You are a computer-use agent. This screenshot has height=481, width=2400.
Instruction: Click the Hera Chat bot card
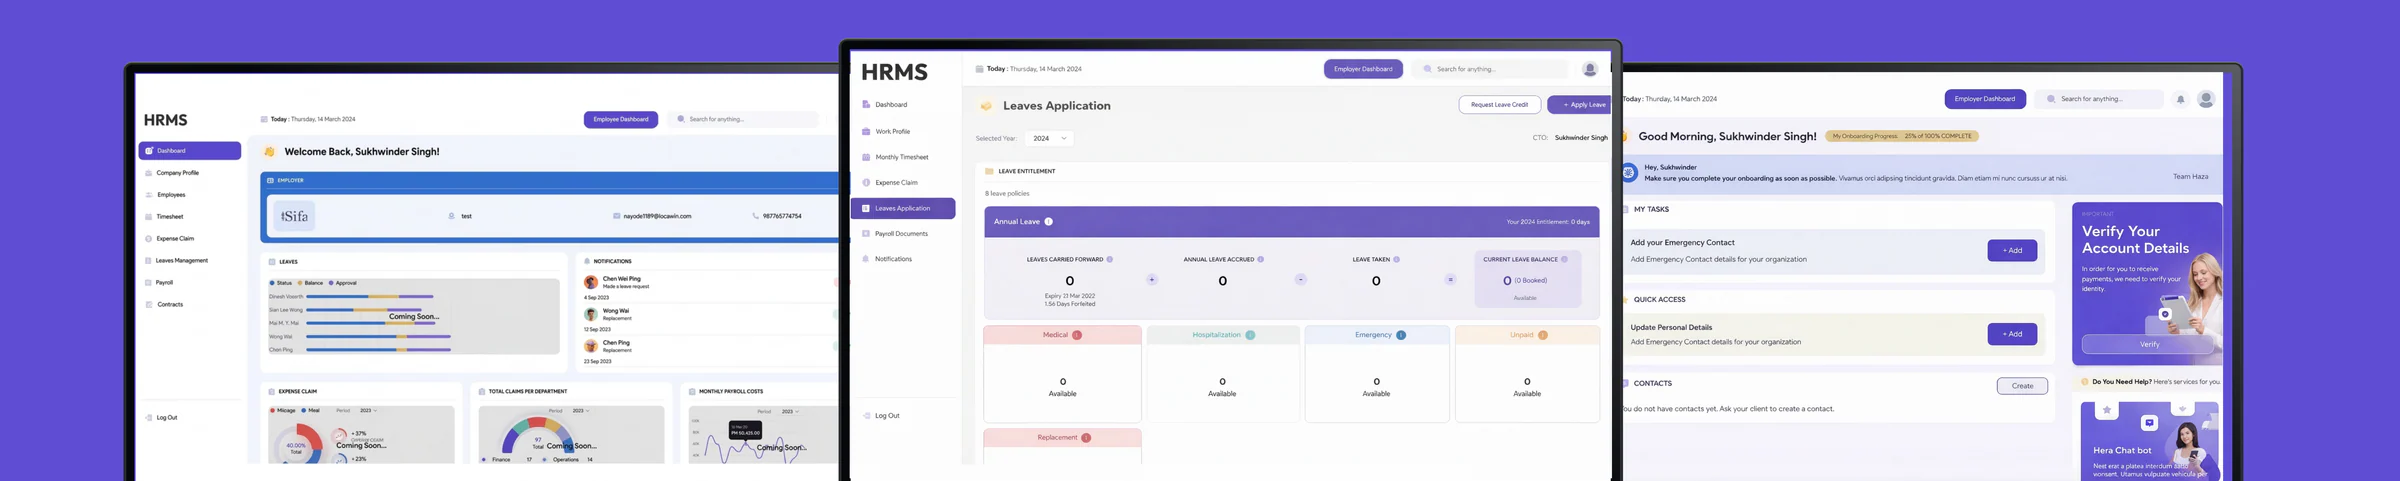coord(2150,442)
